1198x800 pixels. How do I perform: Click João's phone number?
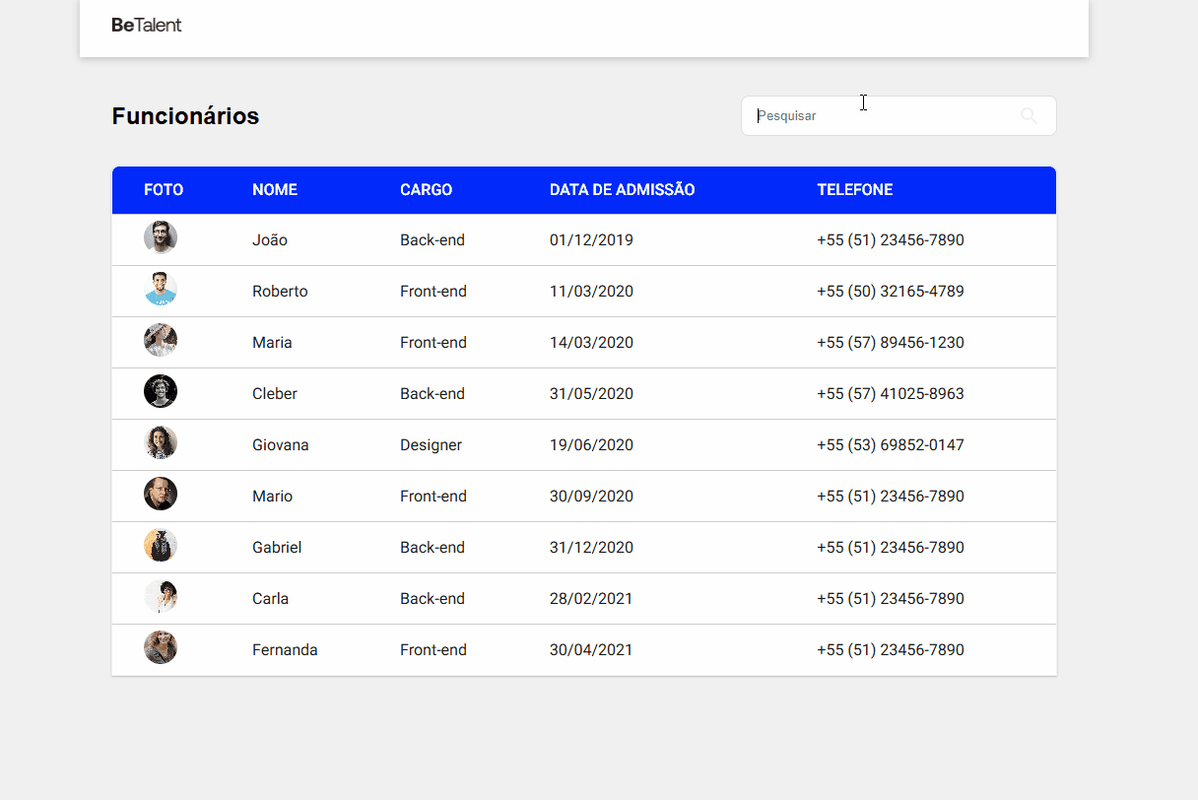coord(890,240)
